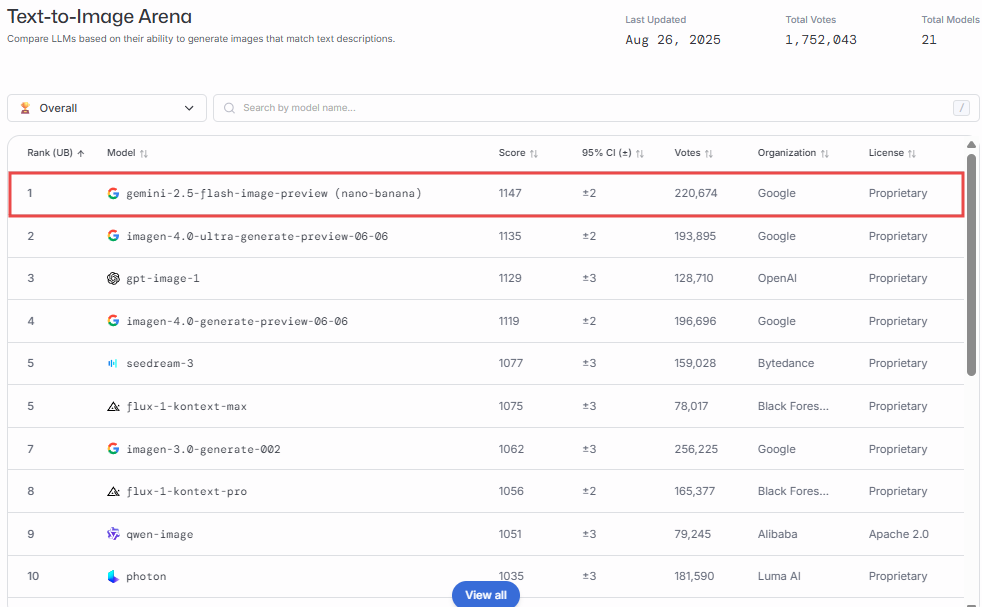Select the seedream-3 model name
This screenshot has width=982, height=607.
(x=160, y=363)
